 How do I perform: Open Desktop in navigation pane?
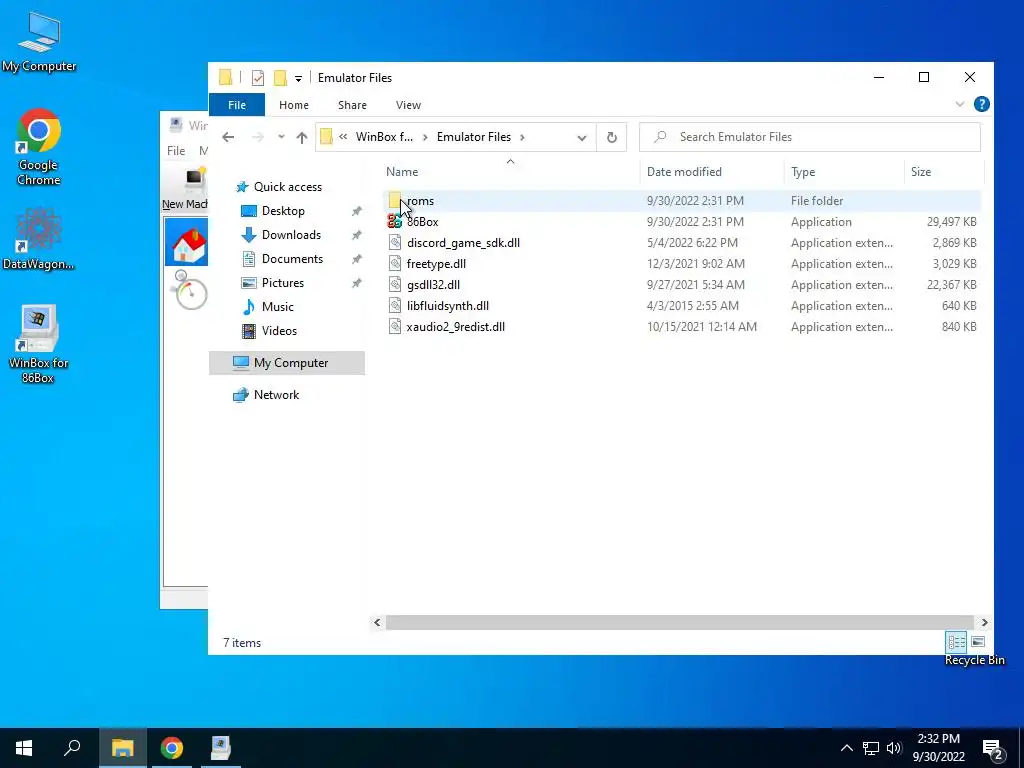pos(283,211)
